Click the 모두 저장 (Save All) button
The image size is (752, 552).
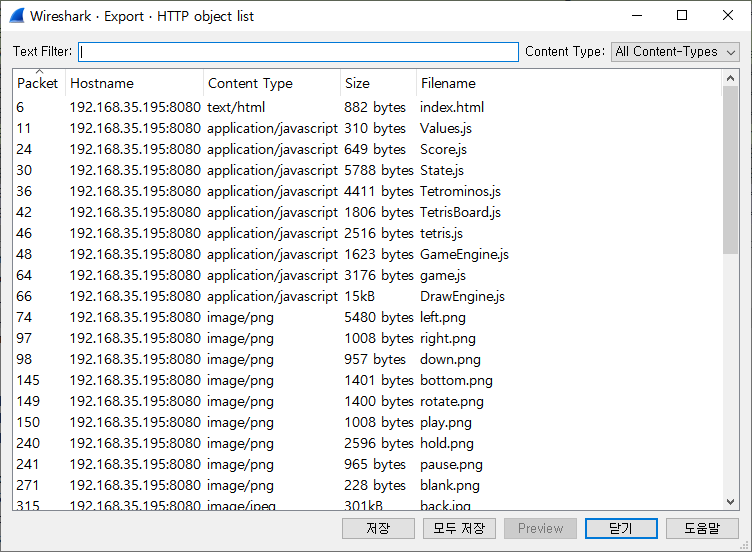pyautogui.click(x=459, y=529)
